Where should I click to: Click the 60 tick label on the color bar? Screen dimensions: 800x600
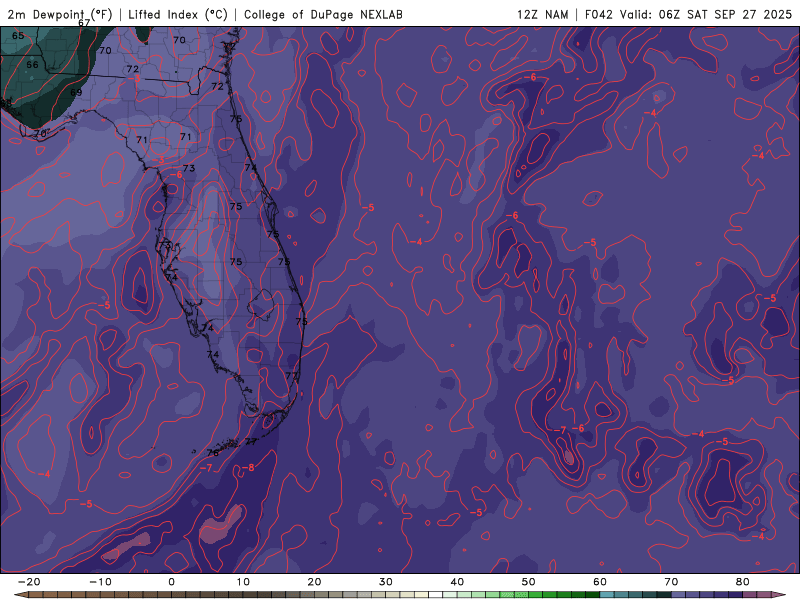pos(600,582)
